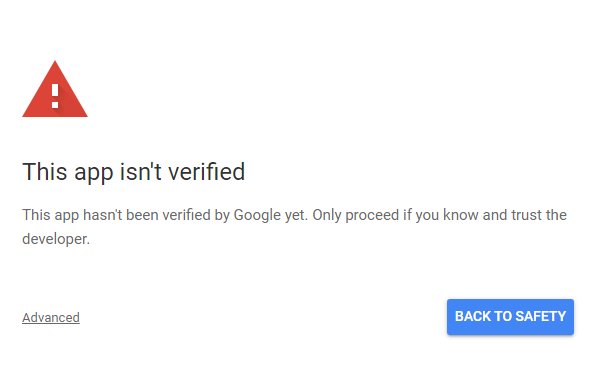Image resolution: width=592 pixels, height=367 pixels.
Task: Click the word "developer." on the second line
Action: pos(56,239)
